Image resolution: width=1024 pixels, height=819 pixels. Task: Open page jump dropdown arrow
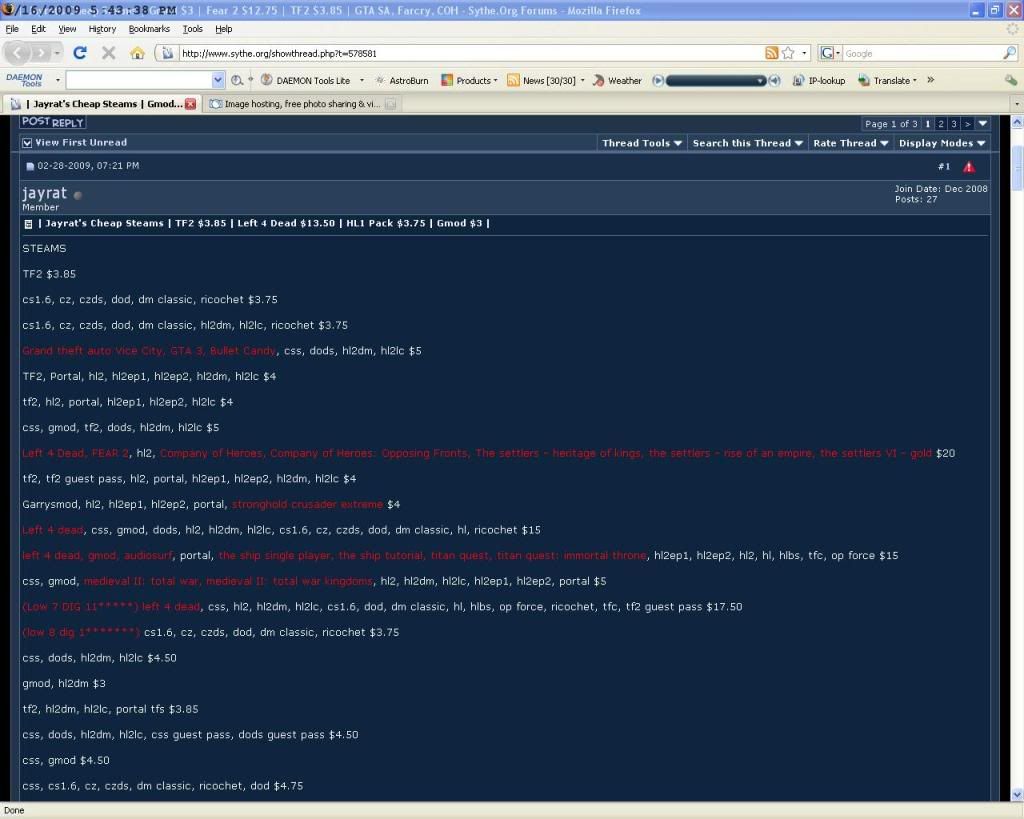[982, 124]
